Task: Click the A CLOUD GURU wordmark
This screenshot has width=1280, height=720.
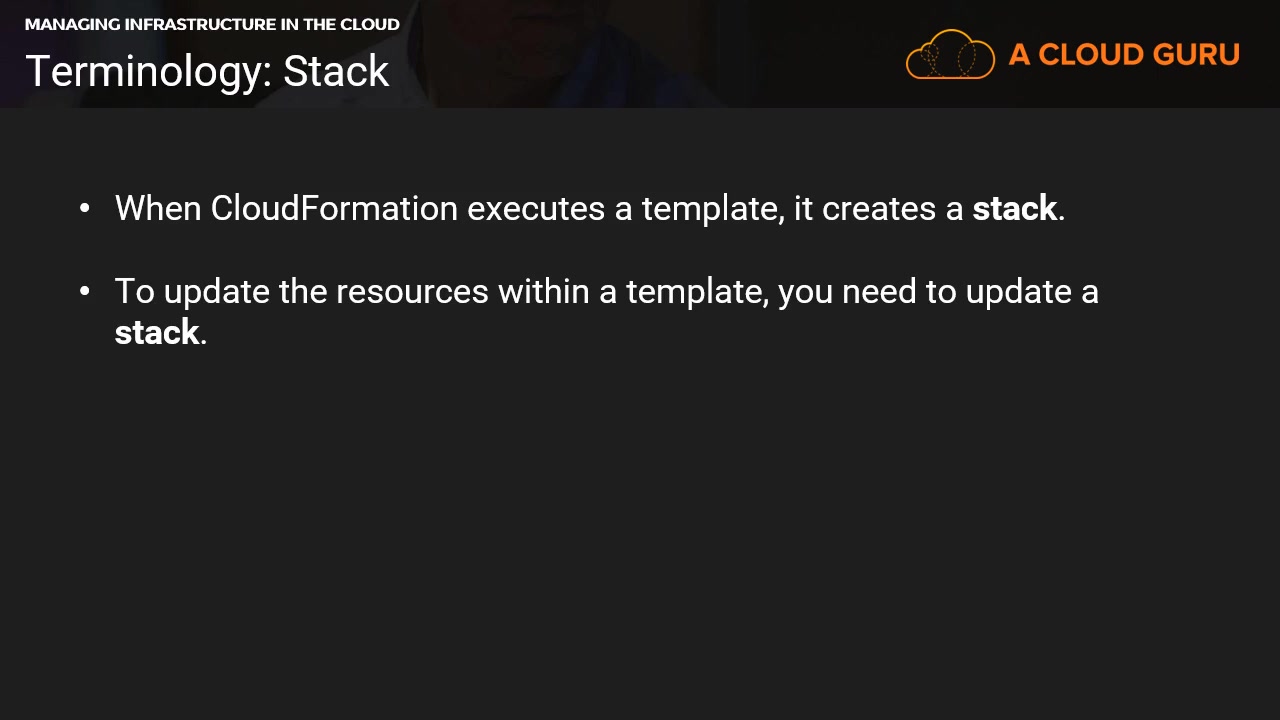Action: coord(1124,55)
